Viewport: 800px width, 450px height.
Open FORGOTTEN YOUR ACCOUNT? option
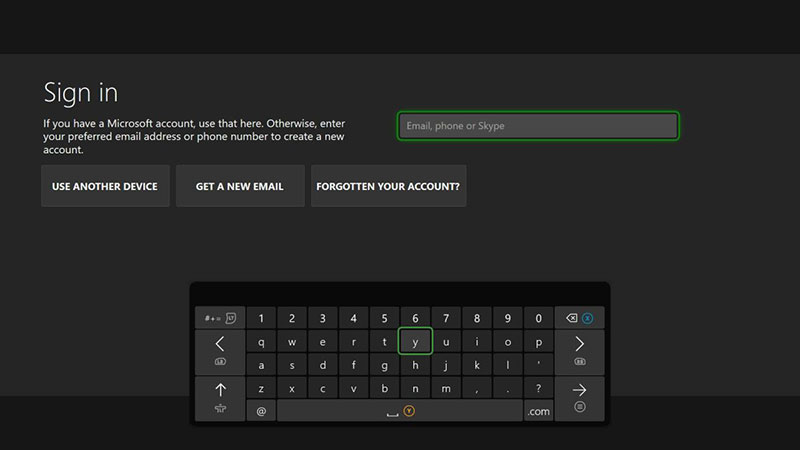coord(388,186)
